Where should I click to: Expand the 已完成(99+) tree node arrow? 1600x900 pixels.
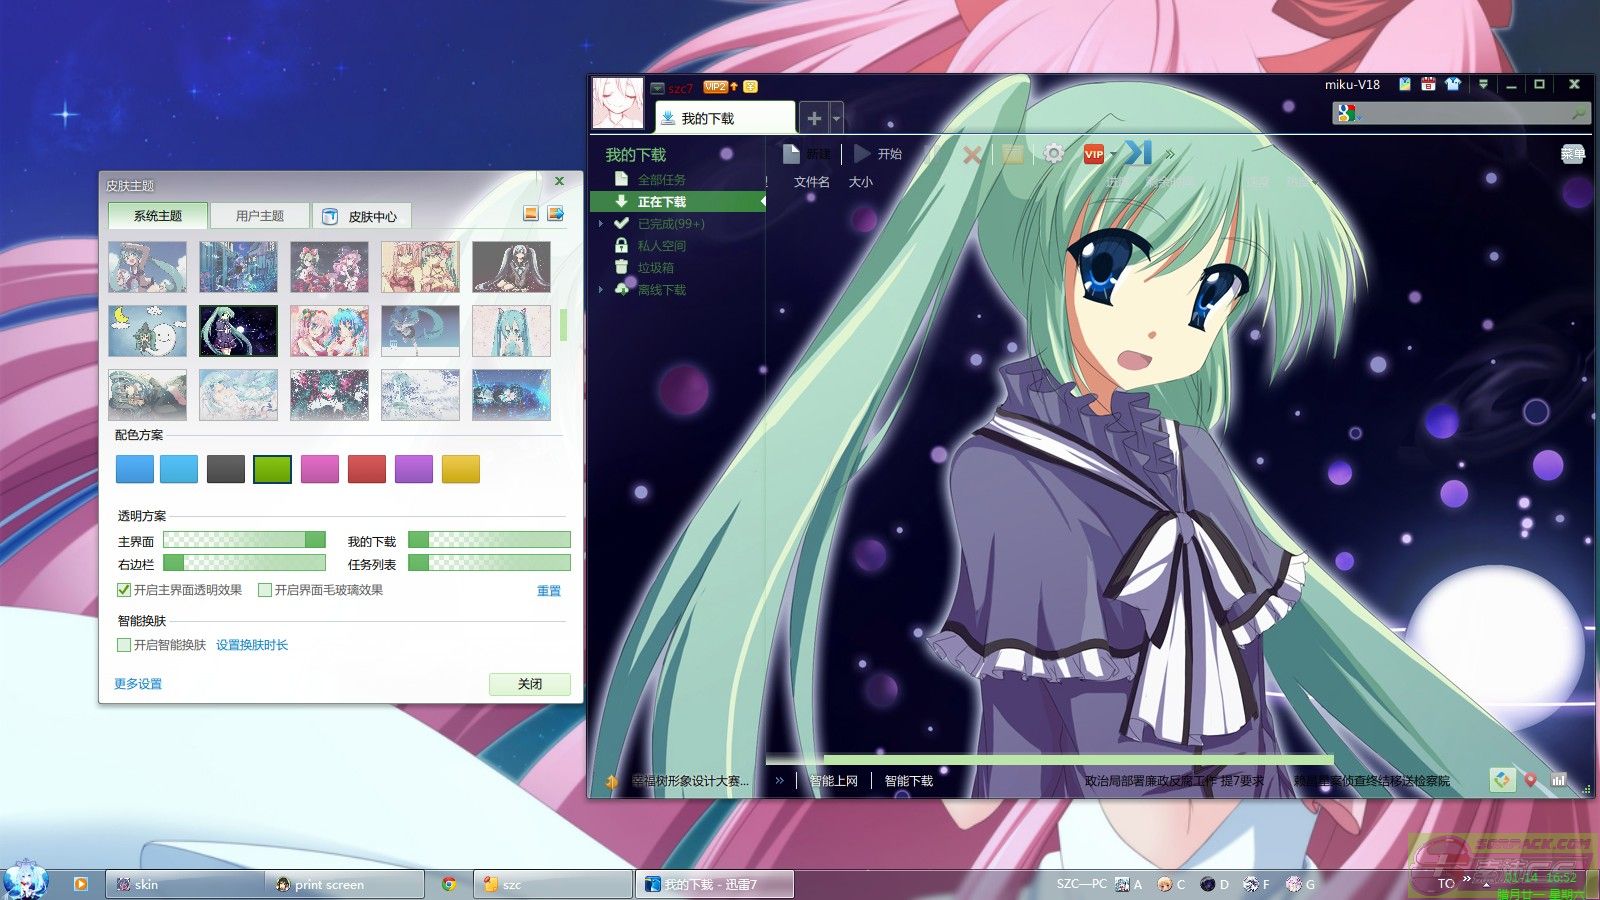click(x=601, y=224)
